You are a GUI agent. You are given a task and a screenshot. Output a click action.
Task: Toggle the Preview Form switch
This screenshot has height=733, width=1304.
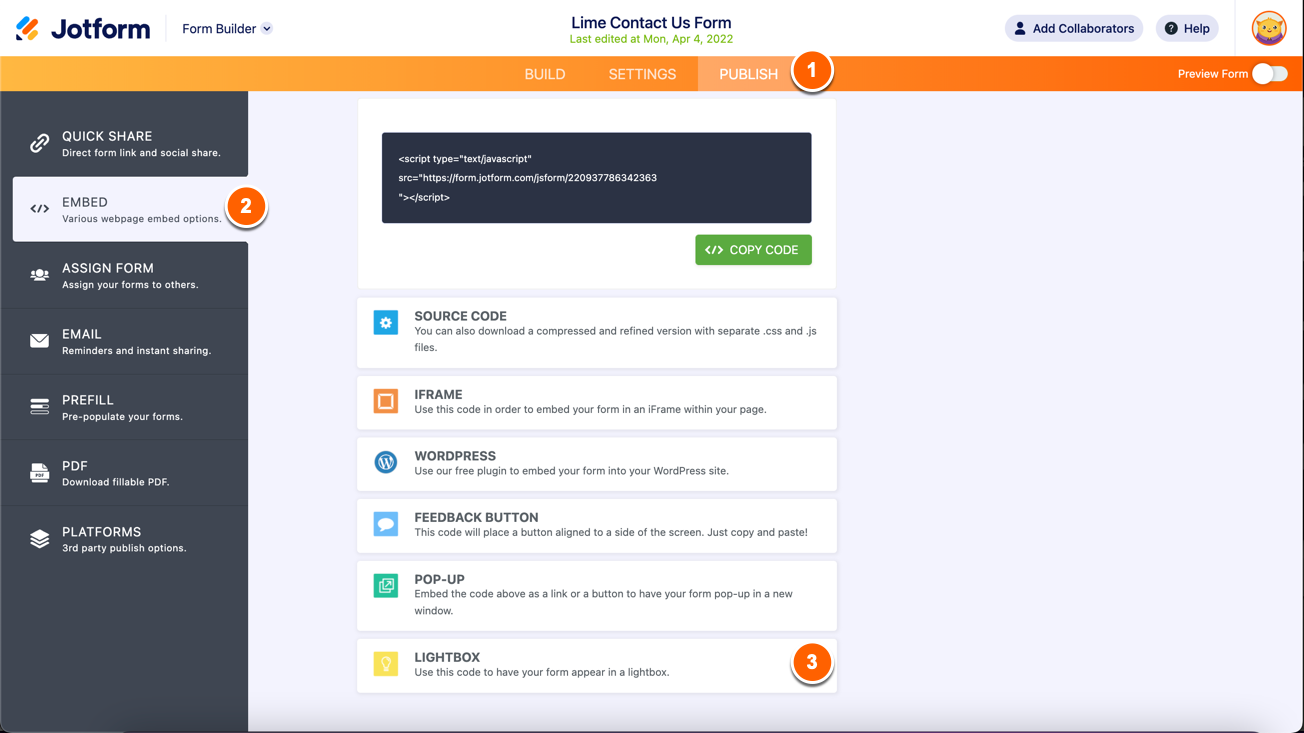click(1270, 74)
